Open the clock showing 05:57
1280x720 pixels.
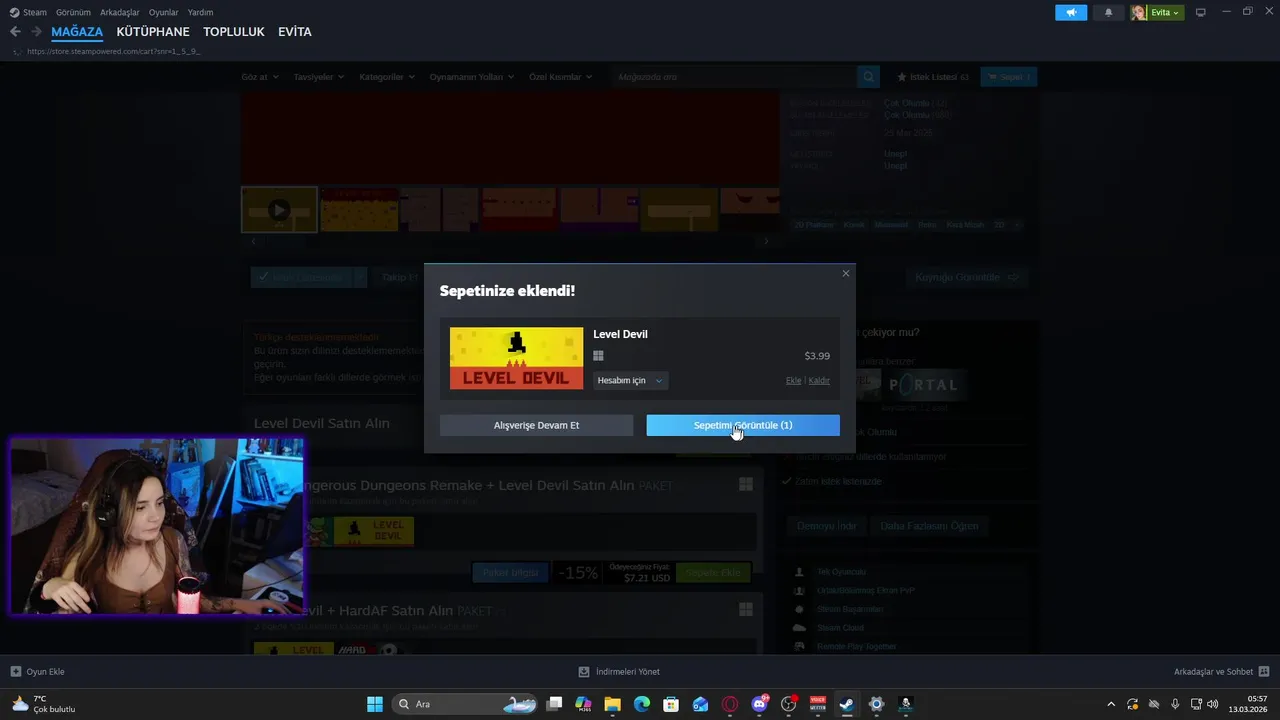[1248, 704]
